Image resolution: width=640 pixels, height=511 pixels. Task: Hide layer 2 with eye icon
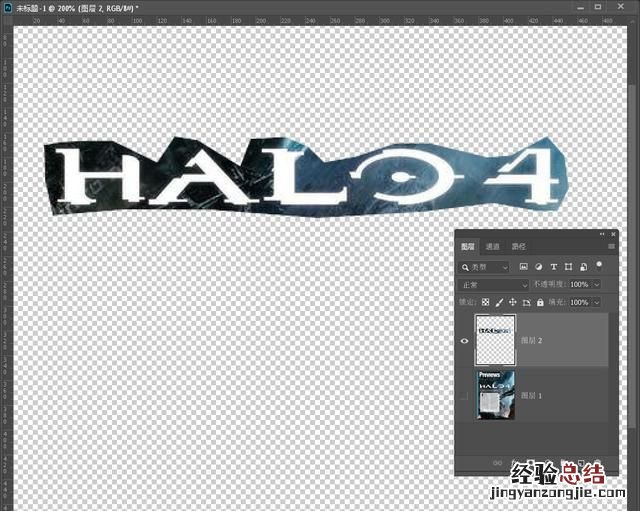pos(464,341)
